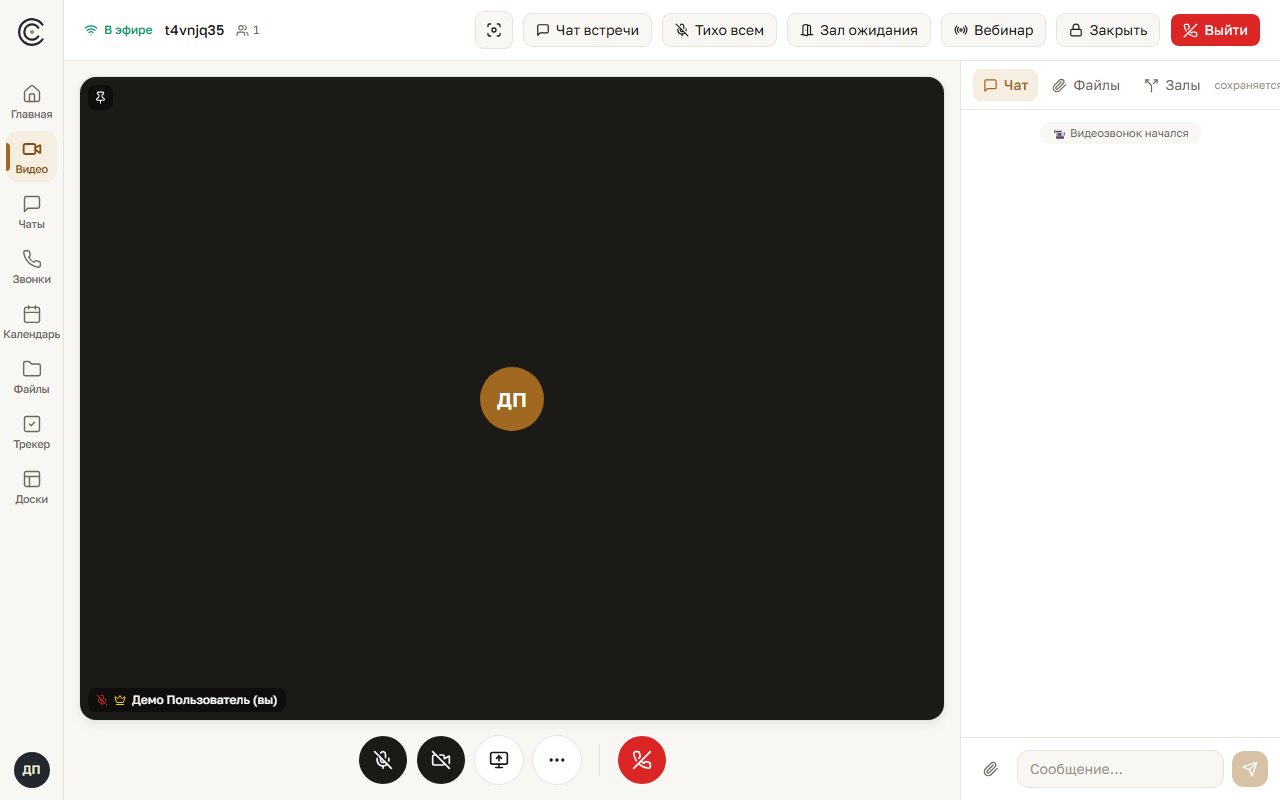Screen dimensions: 1280x800
Task: Open the Главная home section
Action: coord(32,102)
